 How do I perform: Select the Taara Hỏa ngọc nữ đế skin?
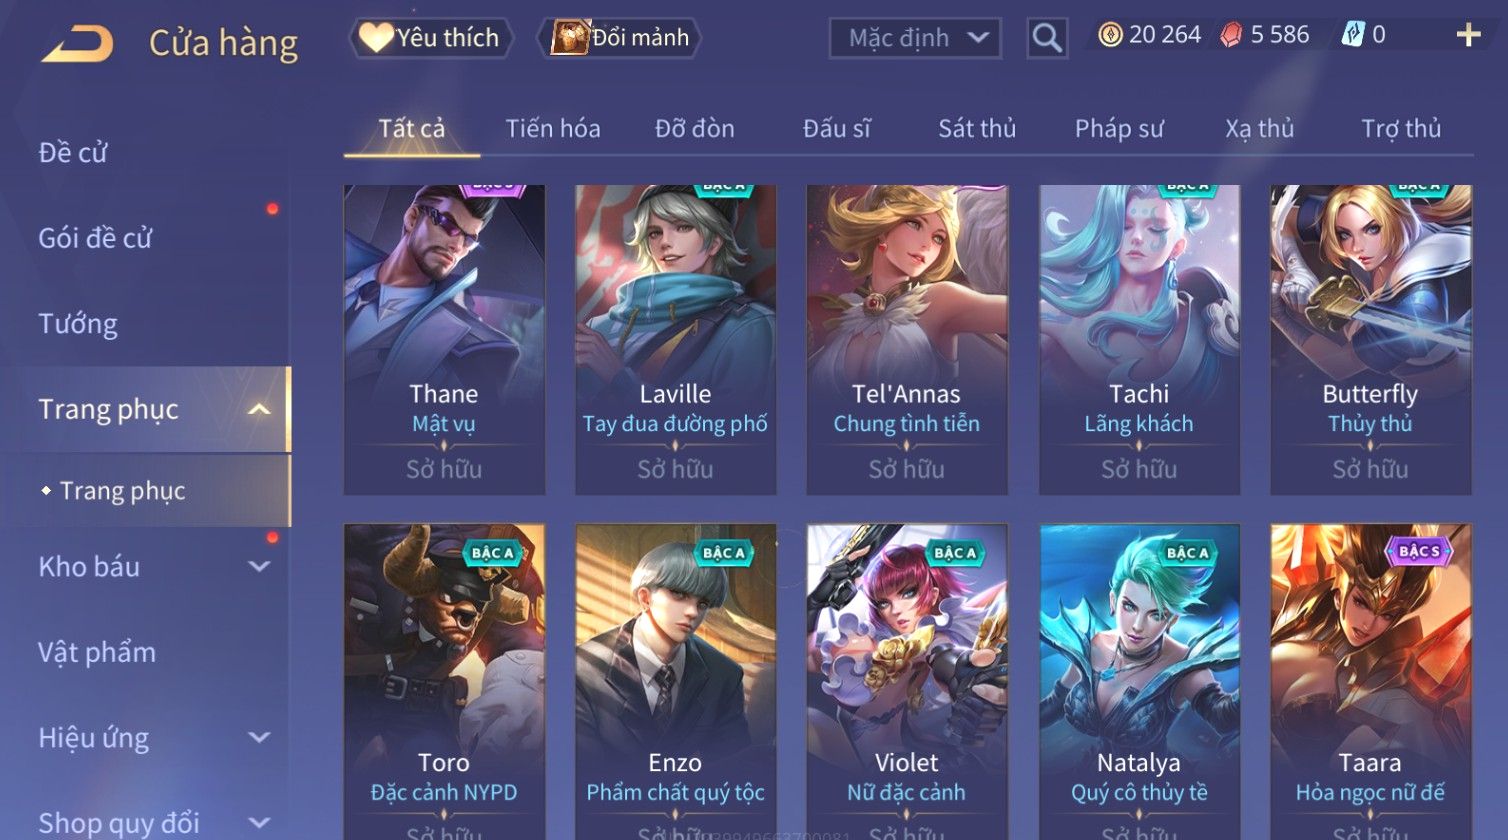[x=1370, y=681]
